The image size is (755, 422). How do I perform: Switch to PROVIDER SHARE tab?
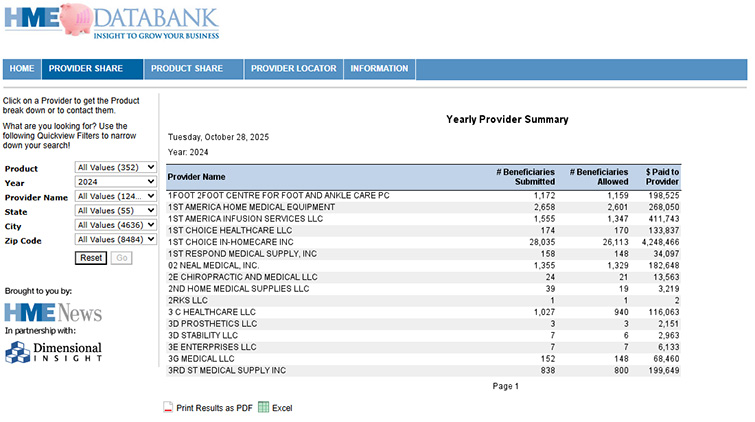[92, 69]
